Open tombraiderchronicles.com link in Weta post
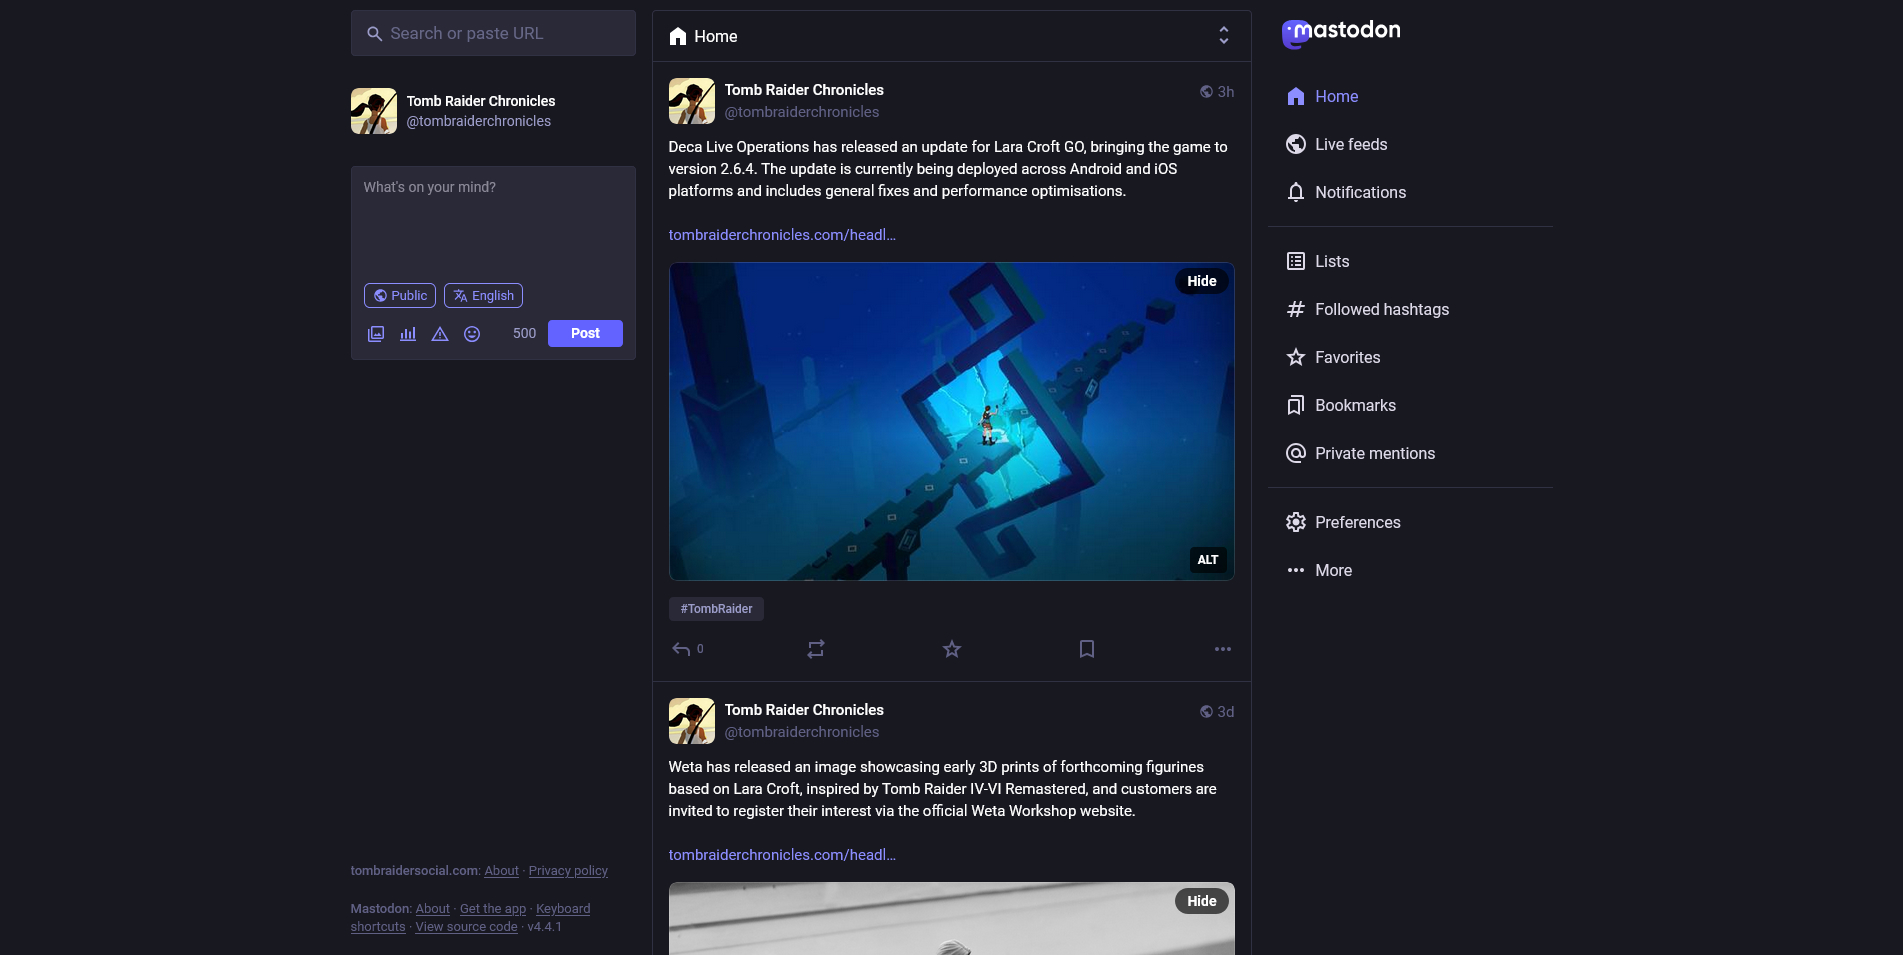Image resolution: width=1903 pixels, height=955 pixels. (782, 855)
